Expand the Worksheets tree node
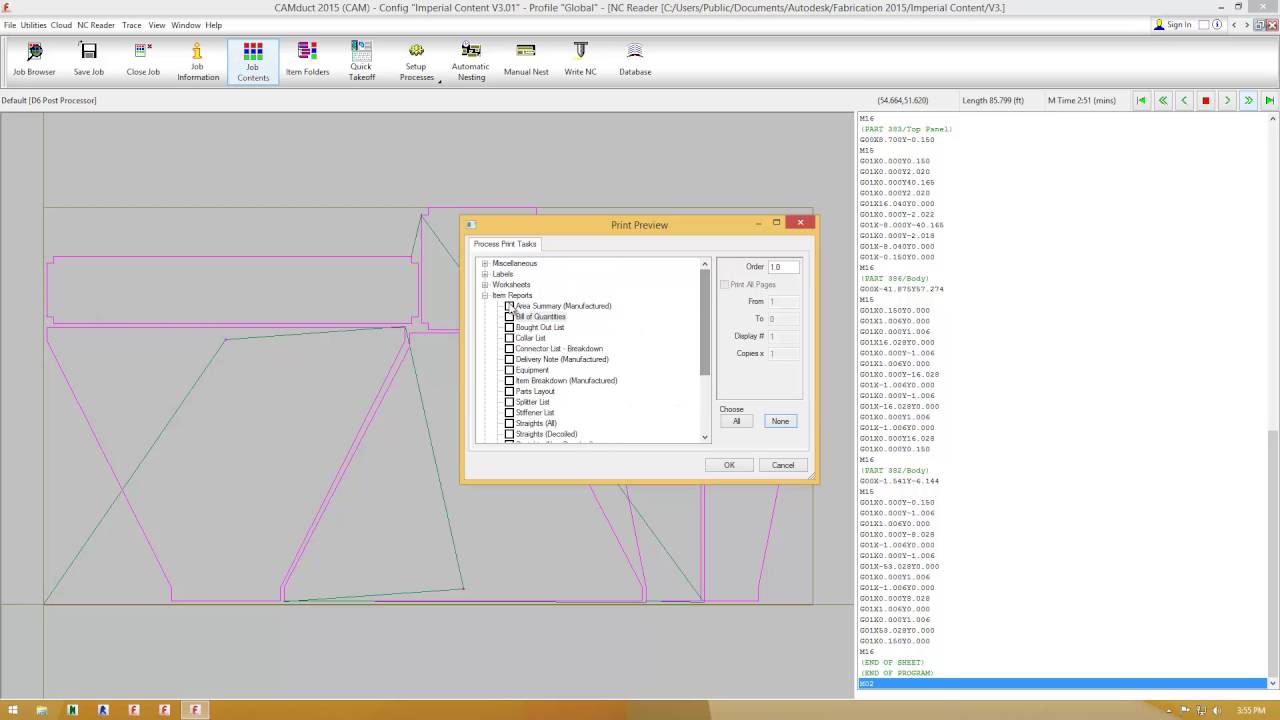The height and width of the screenshot is (720, 1280). [485, 285]
